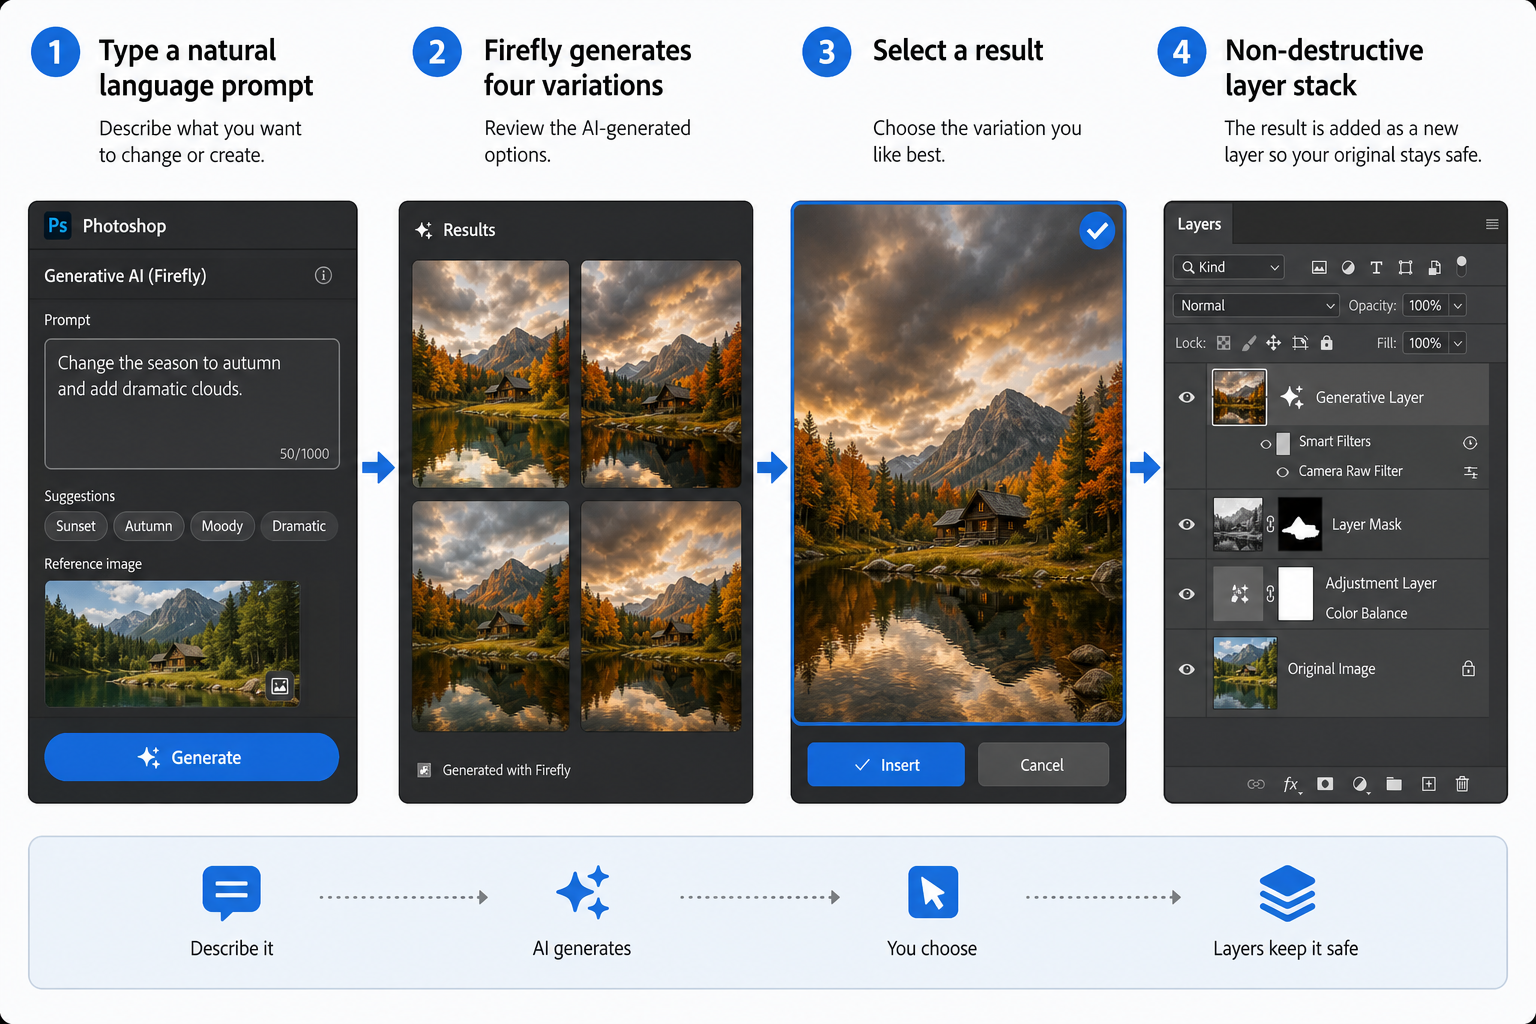Click the new adjustment layer icon
The image size is (1536, 1024).
pyautogui.click(x=1360, y=784)
